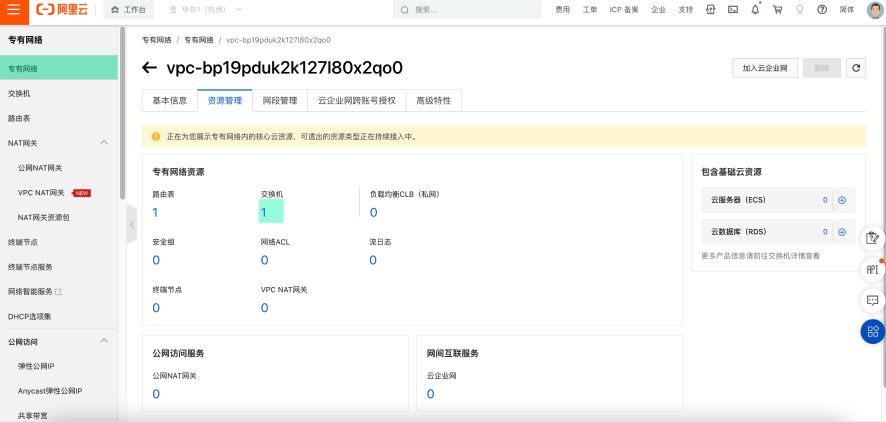Open the shopping cart icon
This screenshot has height=422, width=886.
click(x=777, y=9)
